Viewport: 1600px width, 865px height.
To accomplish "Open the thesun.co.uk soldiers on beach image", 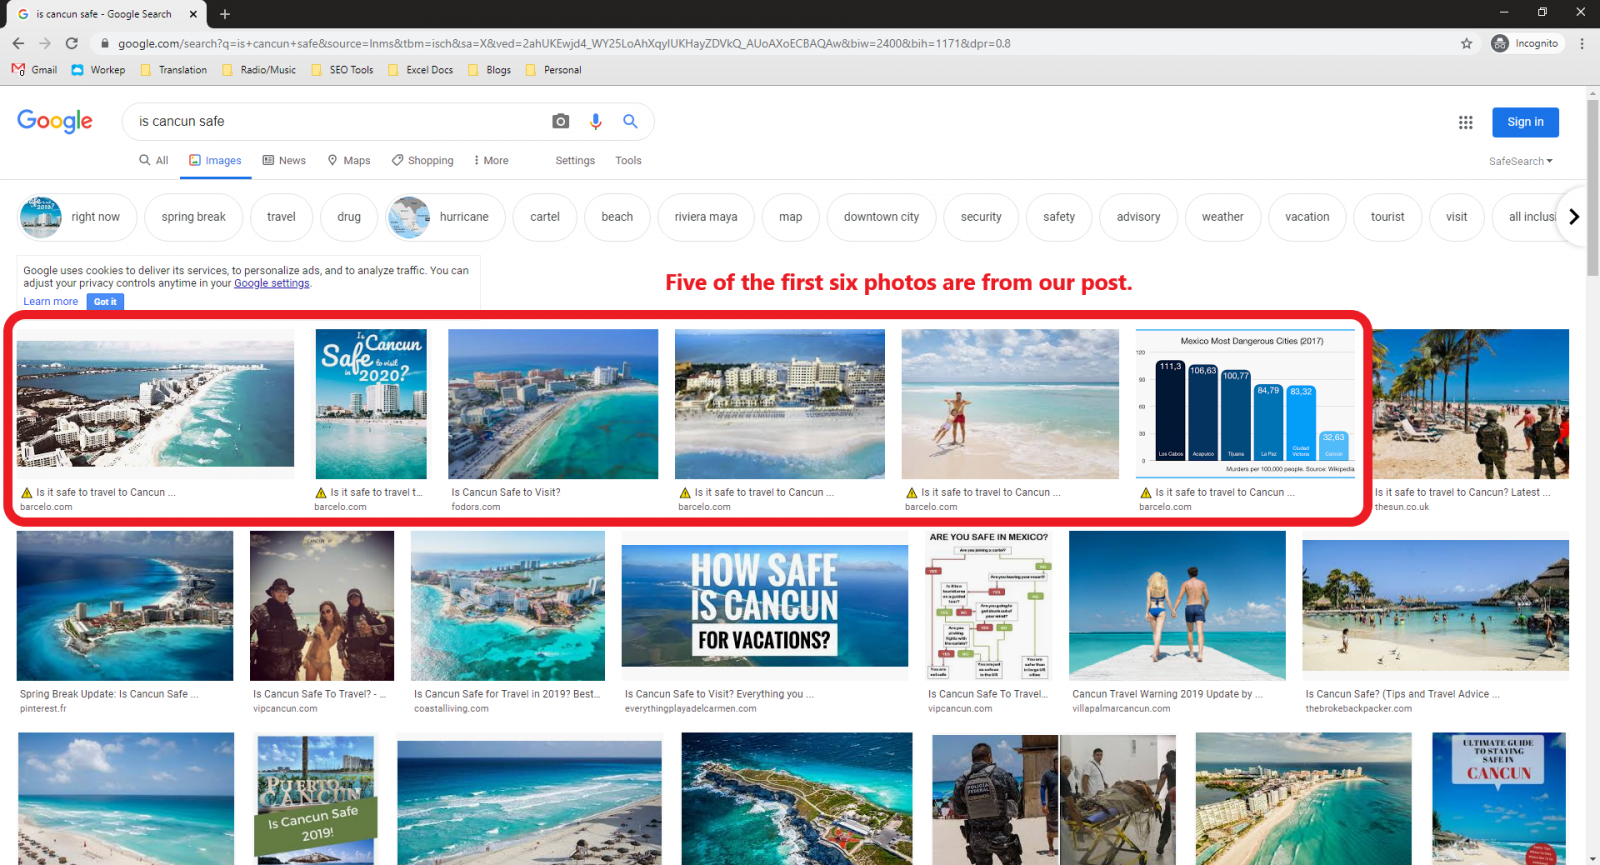I will coord(1471,404).
